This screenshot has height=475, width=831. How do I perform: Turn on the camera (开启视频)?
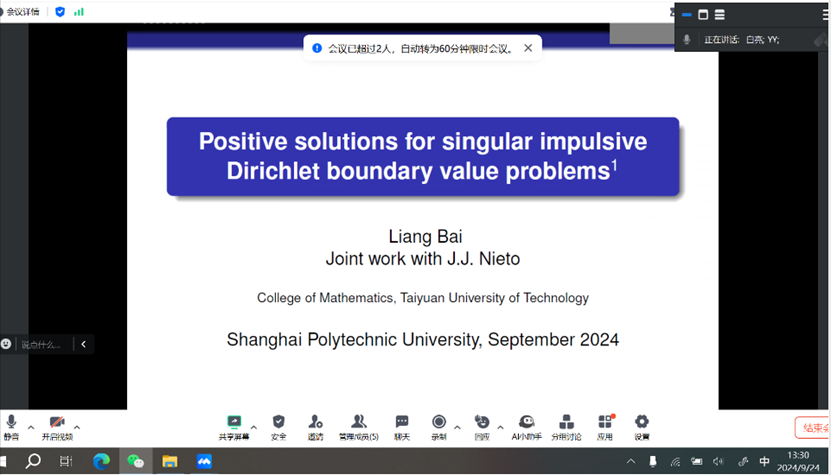(x=57, y=424)
